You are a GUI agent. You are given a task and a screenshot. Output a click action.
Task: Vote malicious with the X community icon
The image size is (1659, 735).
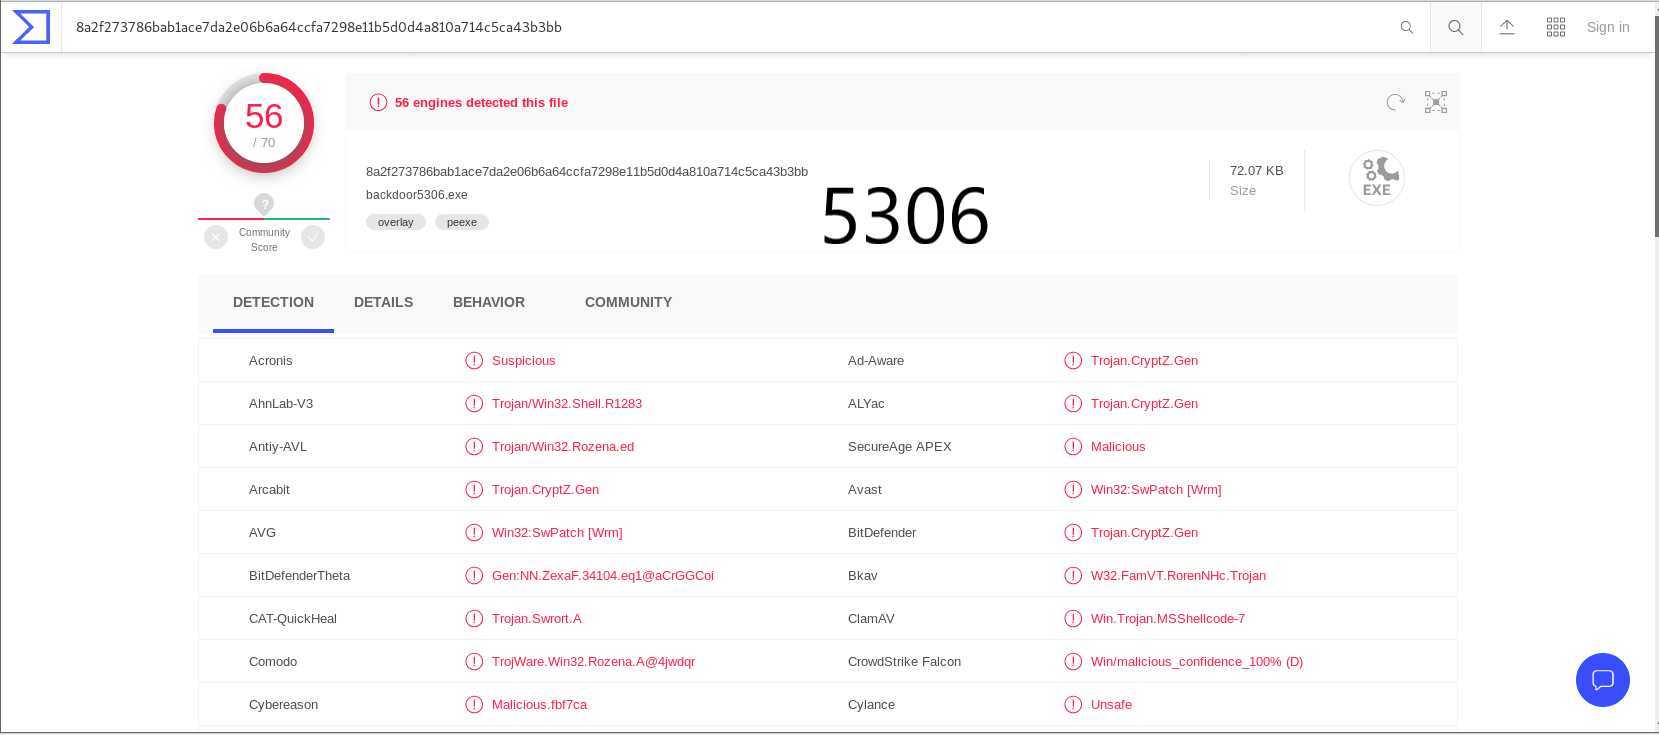click(216, 237)
